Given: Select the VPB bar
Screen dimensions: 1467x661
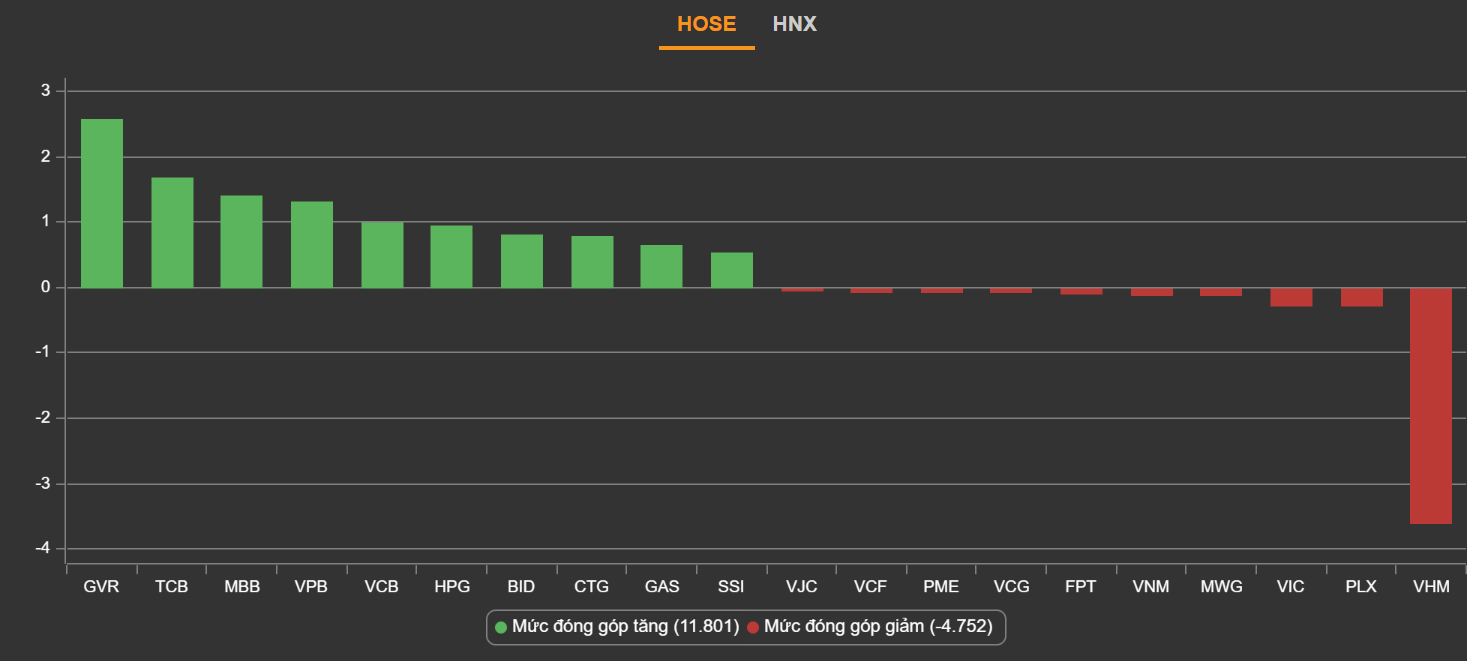Looking at the screenshot, I should click(312, 245).
